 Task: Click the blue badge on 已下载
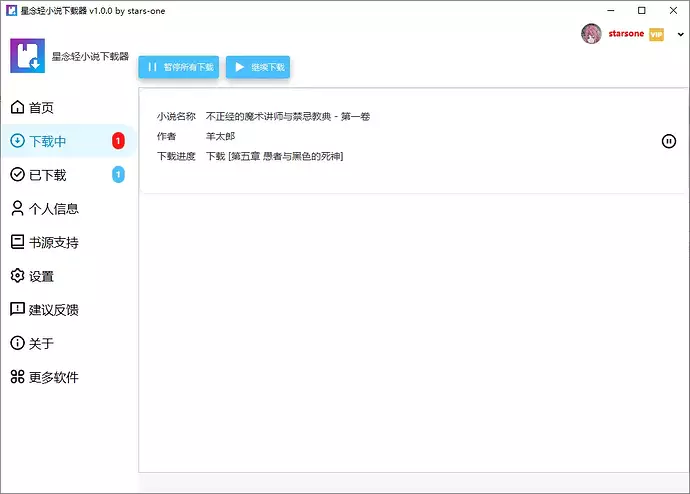click(x=118, y=175)
